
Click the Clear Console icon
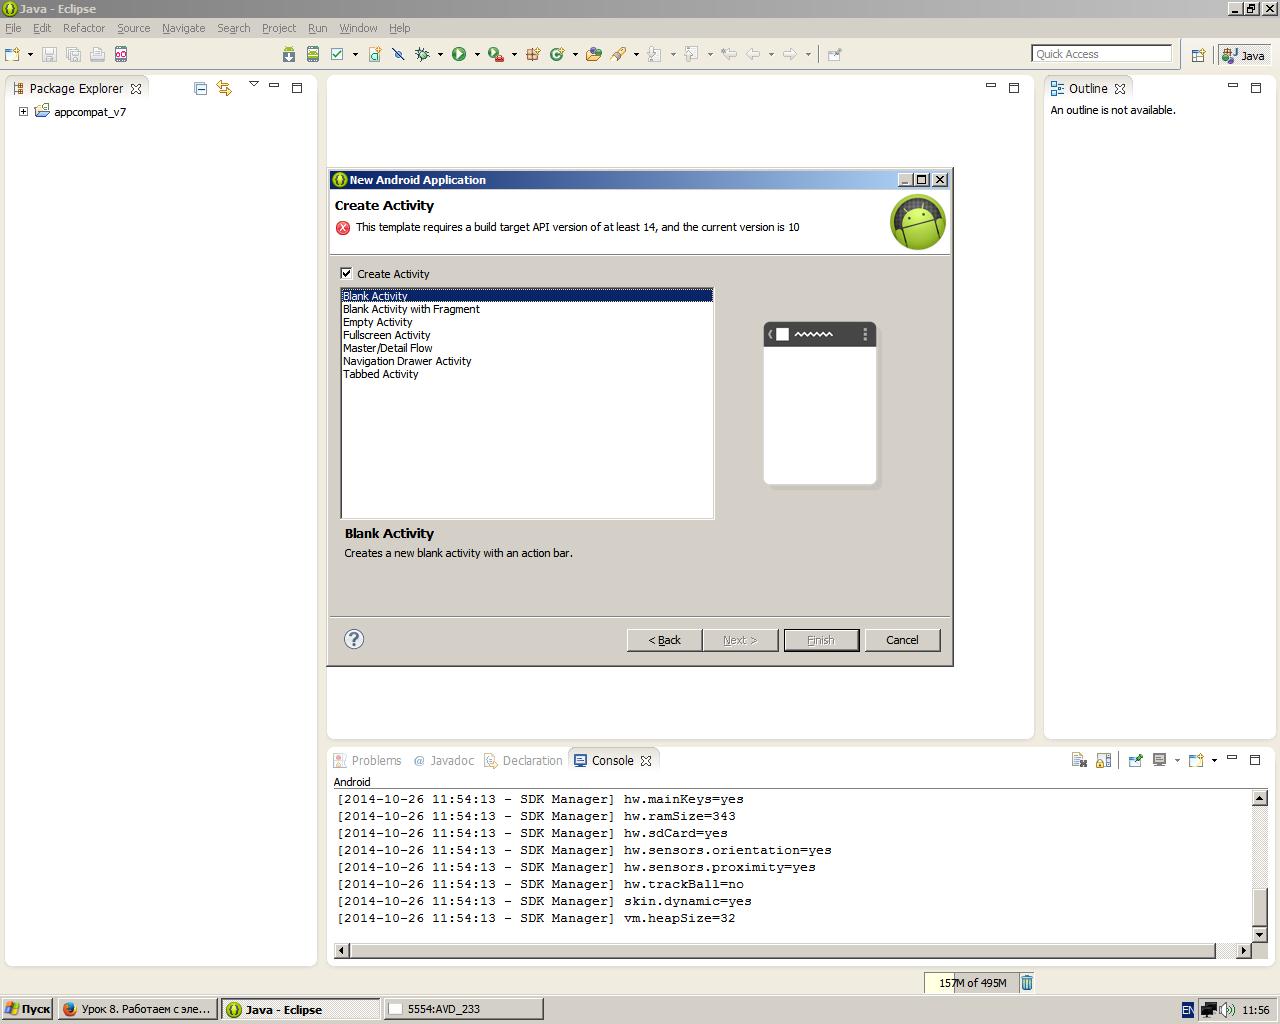(1079, 760)
